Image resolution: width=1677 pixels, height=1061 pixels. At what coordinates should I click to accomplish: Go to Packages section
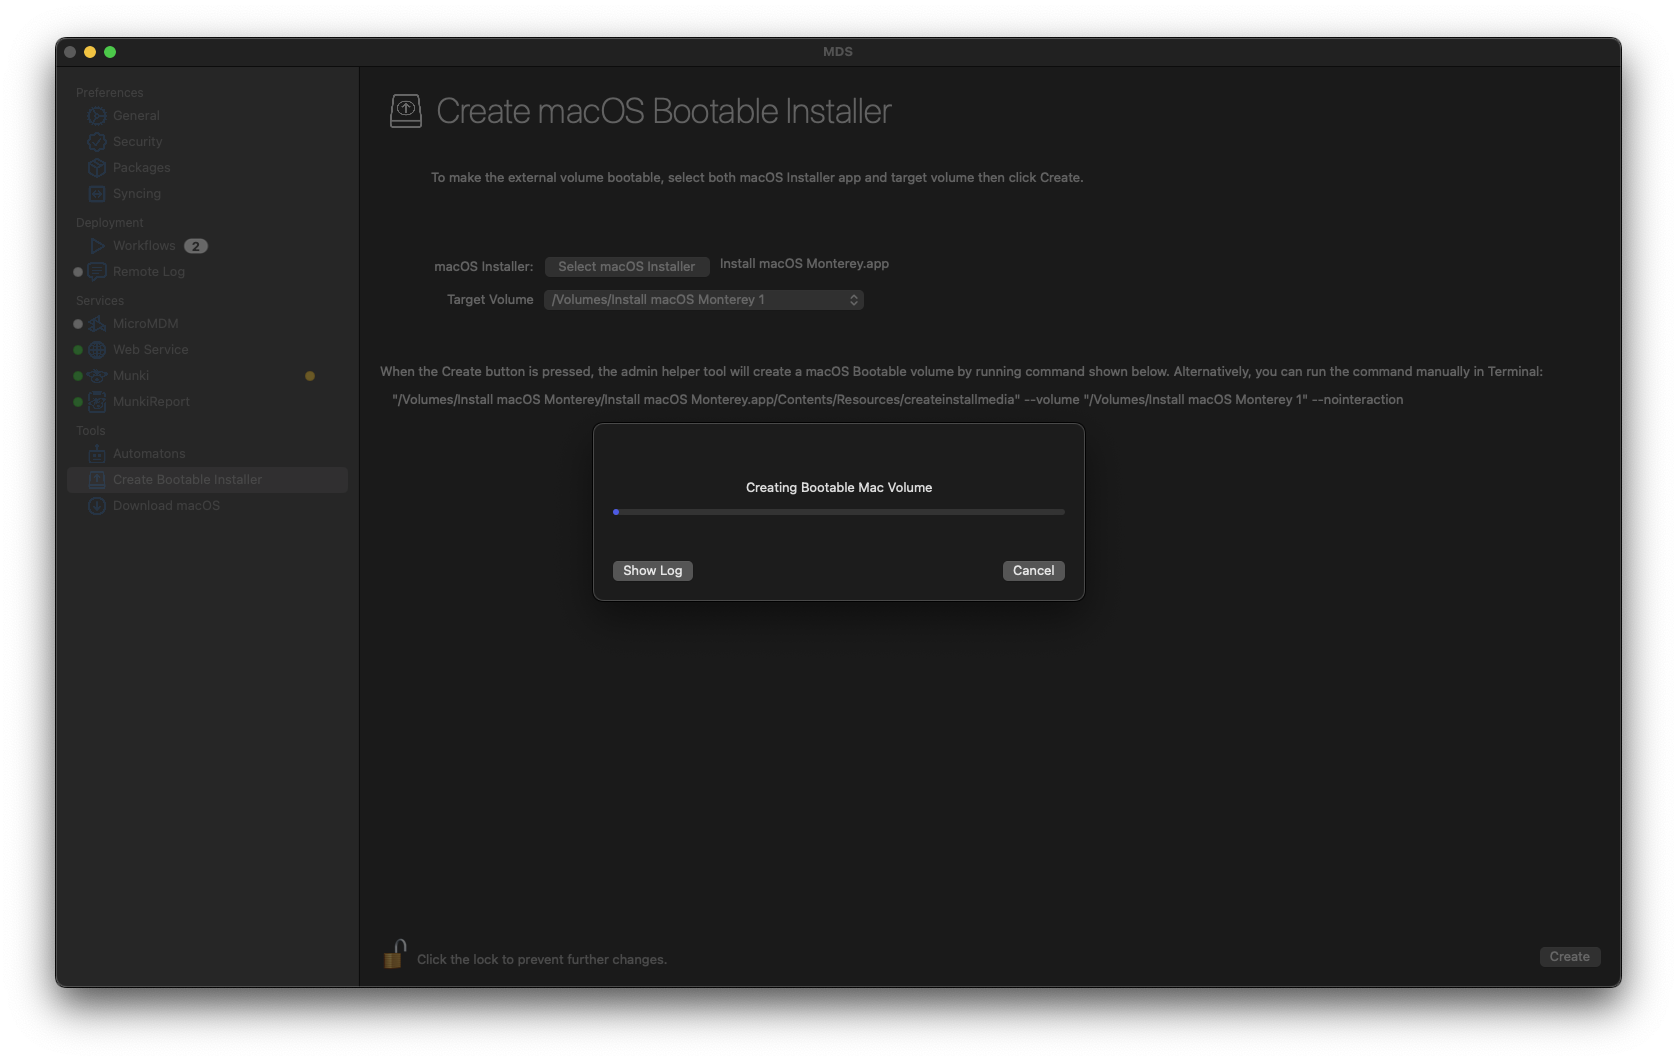coord(141,168)
